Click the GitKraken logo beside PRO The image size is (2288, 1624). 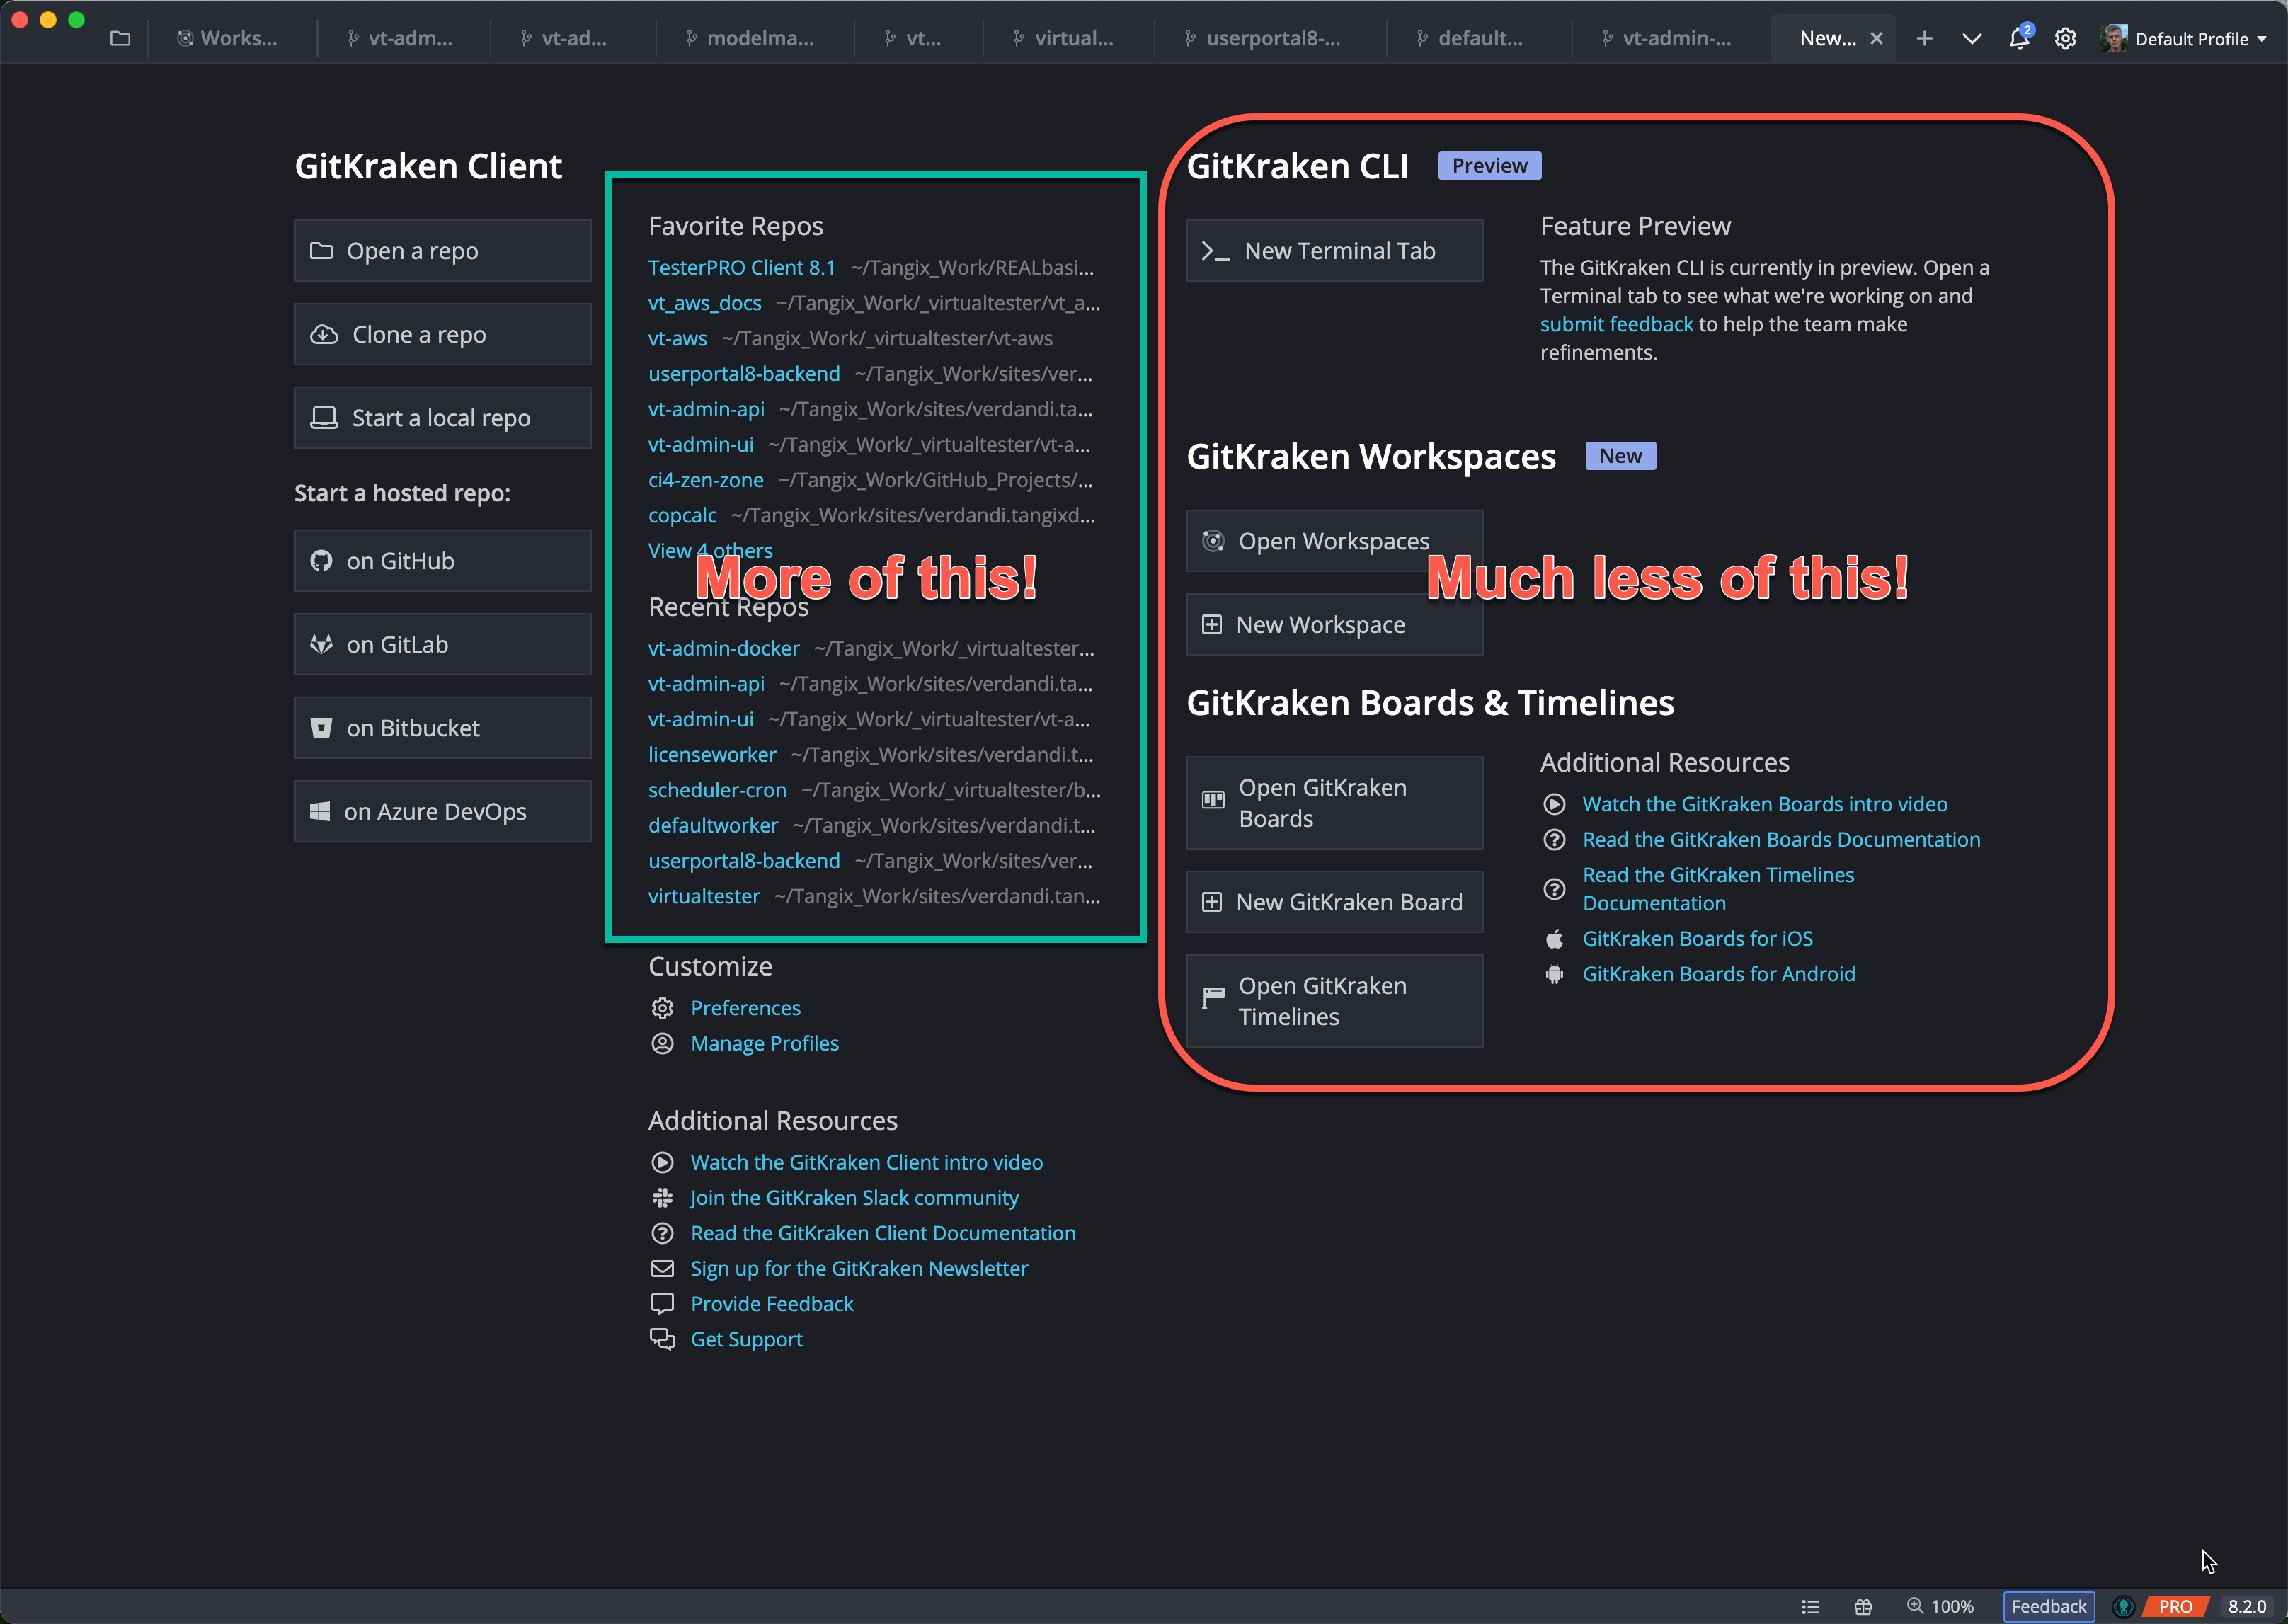click(2123, 1606)
